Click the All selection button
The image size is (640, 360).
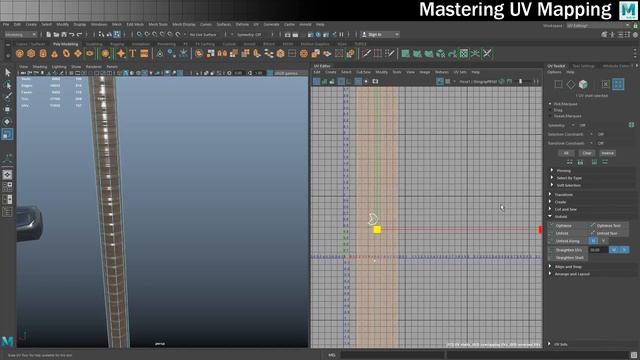tap(566, 153)
